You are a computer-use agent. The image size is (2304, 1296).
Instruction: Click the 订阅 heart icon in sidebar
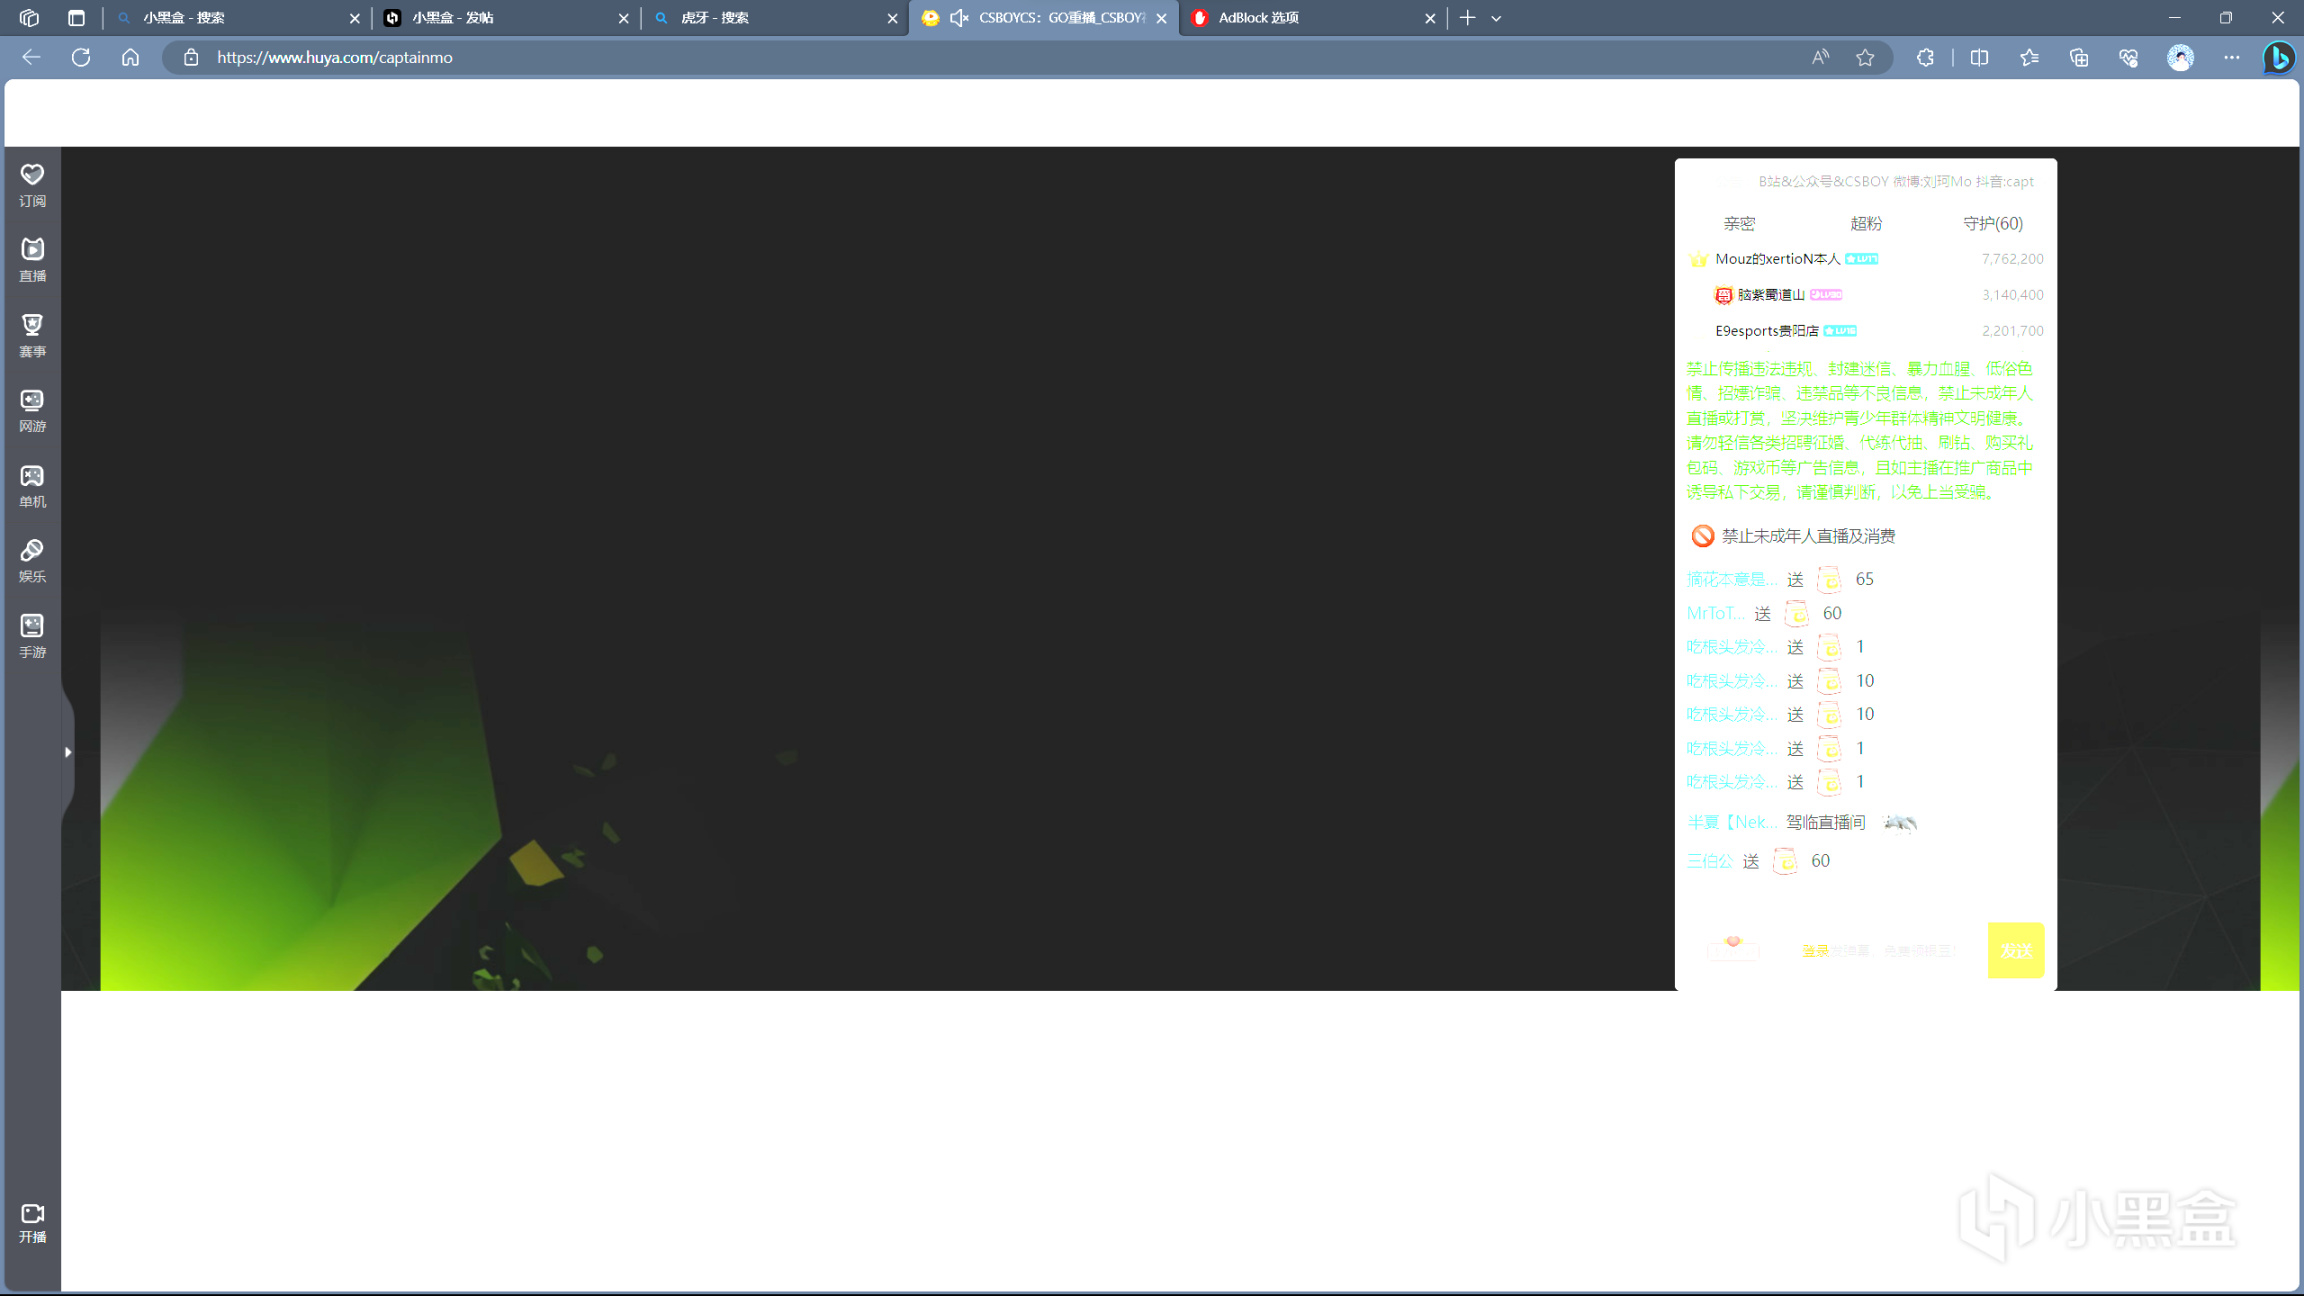click(x=32, y=176)
